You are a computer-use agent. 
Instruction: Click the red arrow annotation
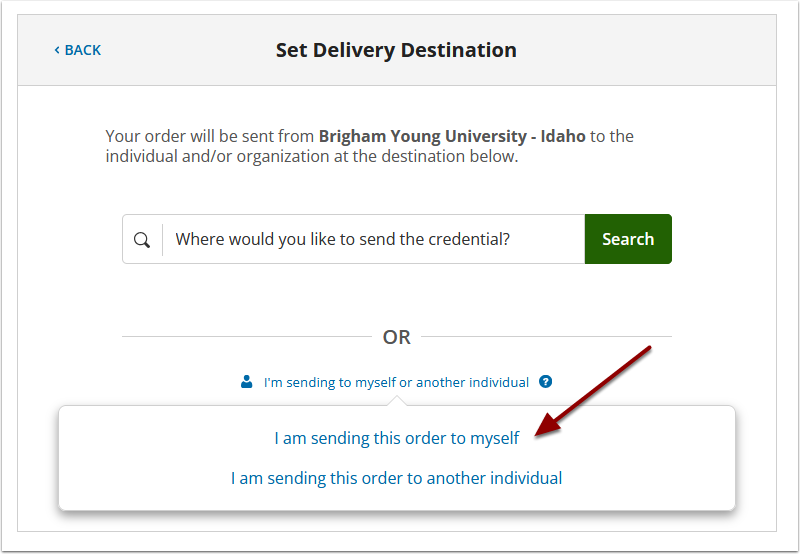coord(593,391)
